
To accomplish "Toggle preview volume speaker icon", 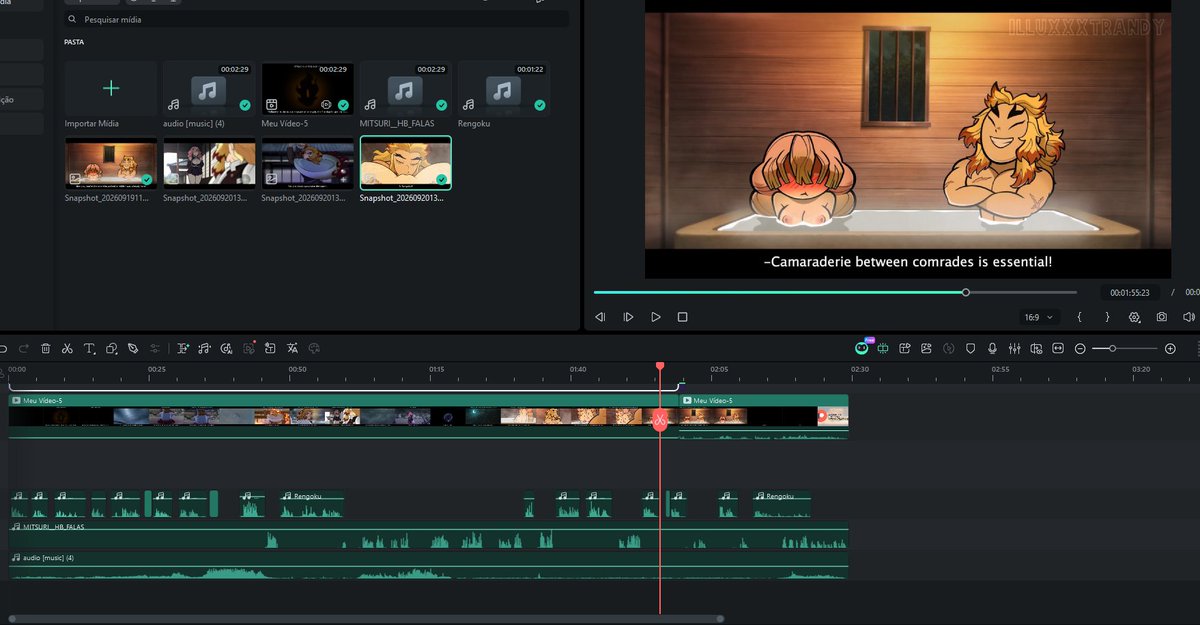I will coord(1189,317).
